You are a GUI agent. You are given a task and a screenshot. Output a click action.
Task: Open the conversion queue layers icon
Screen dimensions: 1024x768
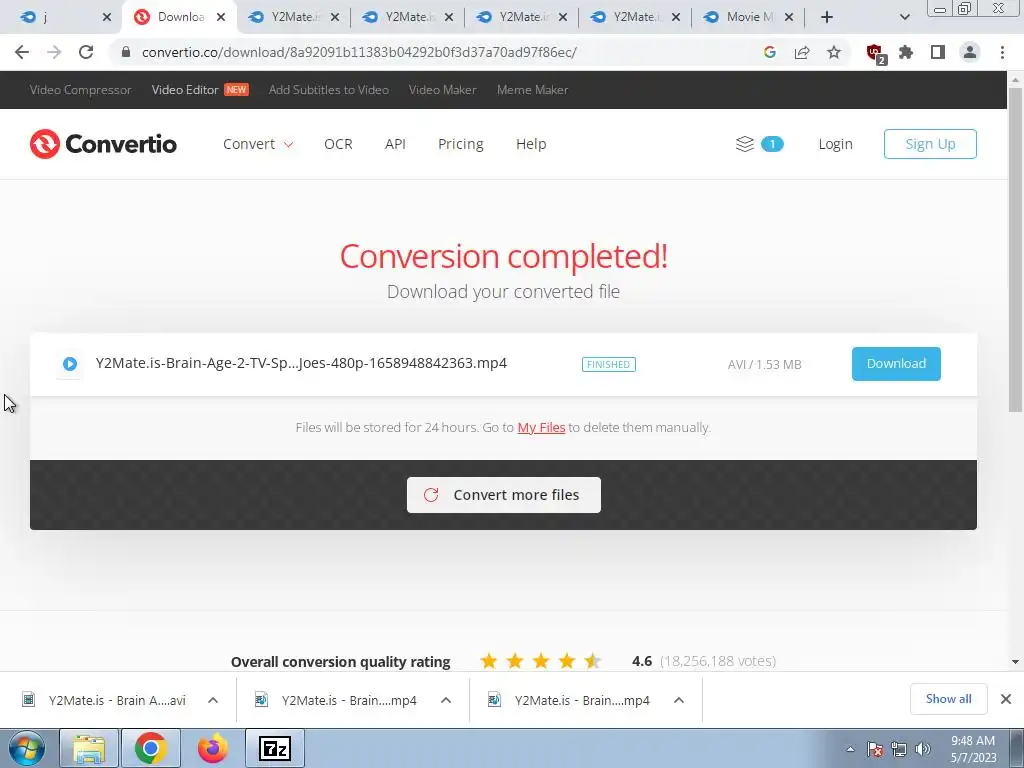coord(744,144)
